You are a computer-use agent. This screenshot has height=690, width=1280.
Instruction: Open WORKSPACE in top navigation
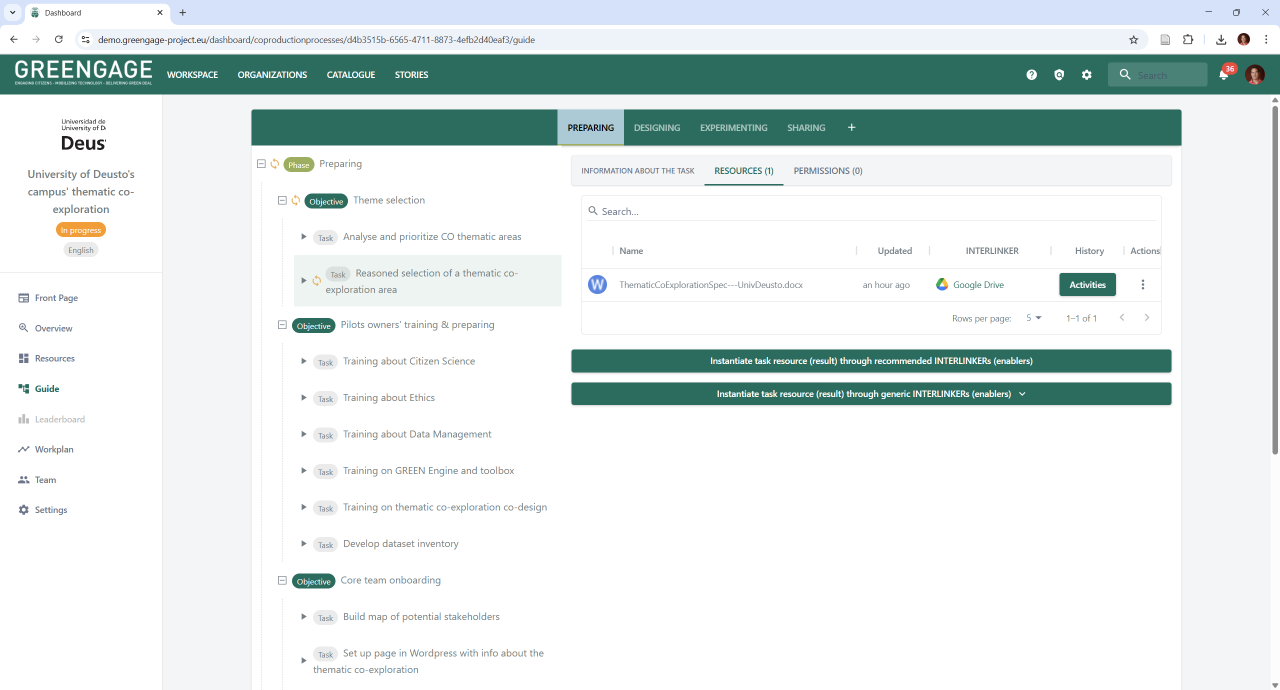tap(192, 75)
